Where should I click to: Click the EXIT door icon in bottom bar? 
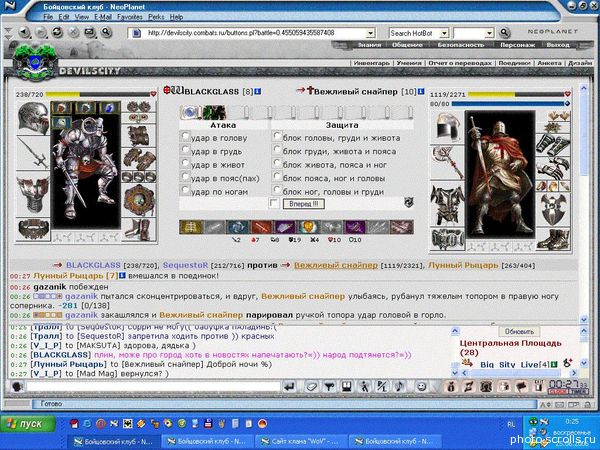pyautogui.click(x=539, y=387)
